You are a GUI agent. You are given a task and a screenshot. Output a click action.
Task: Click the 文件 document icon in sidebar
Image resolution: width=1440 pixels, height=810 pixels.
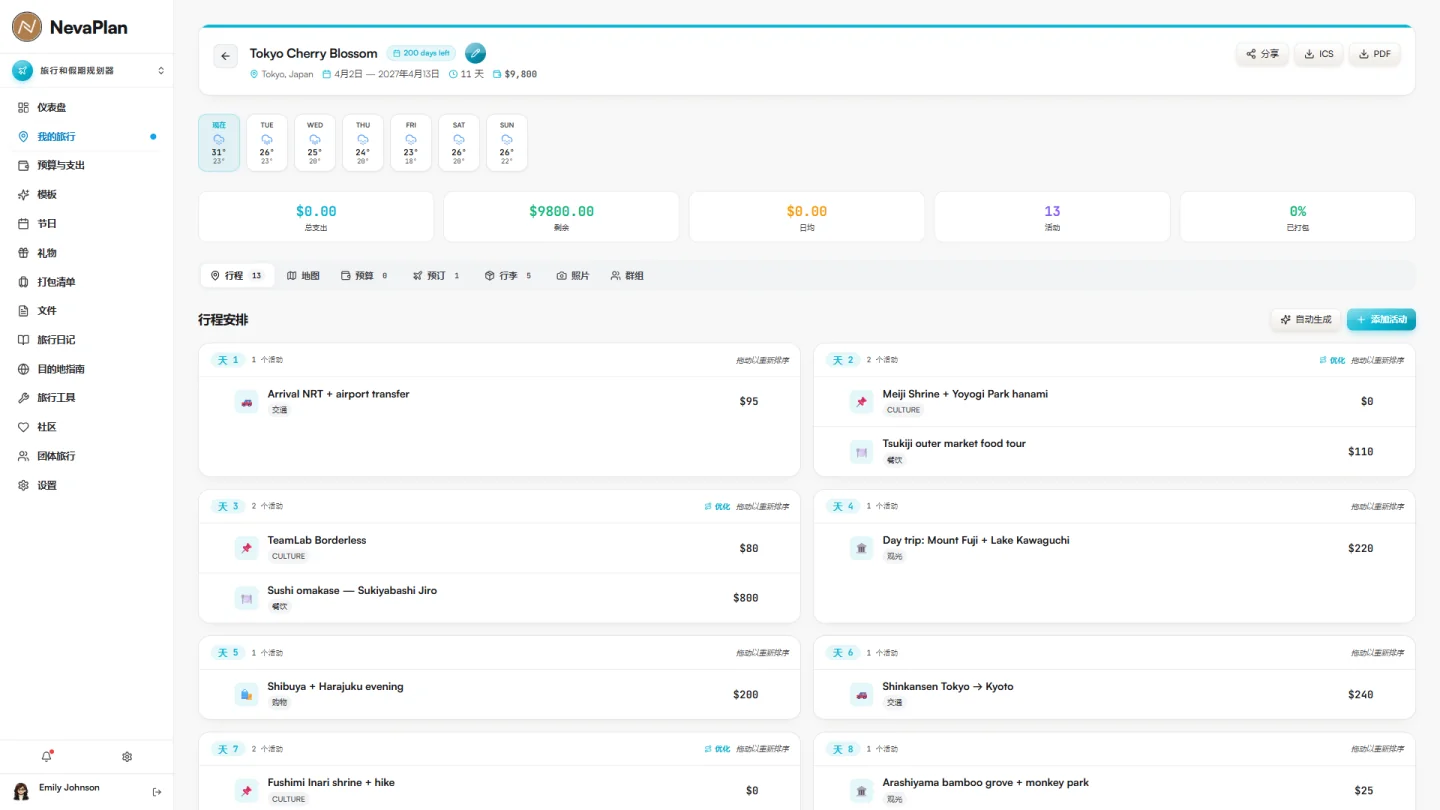(24, 311)
